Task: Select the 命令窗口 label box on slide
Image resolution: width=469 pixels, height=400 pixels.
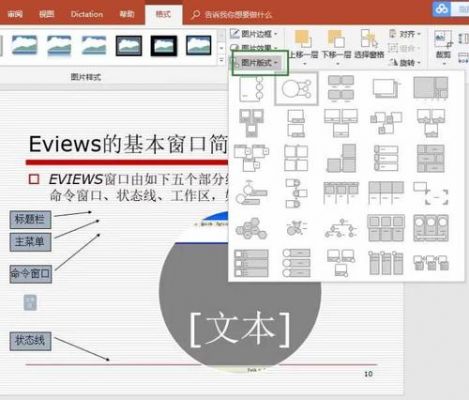Action: tap(31, 274)
